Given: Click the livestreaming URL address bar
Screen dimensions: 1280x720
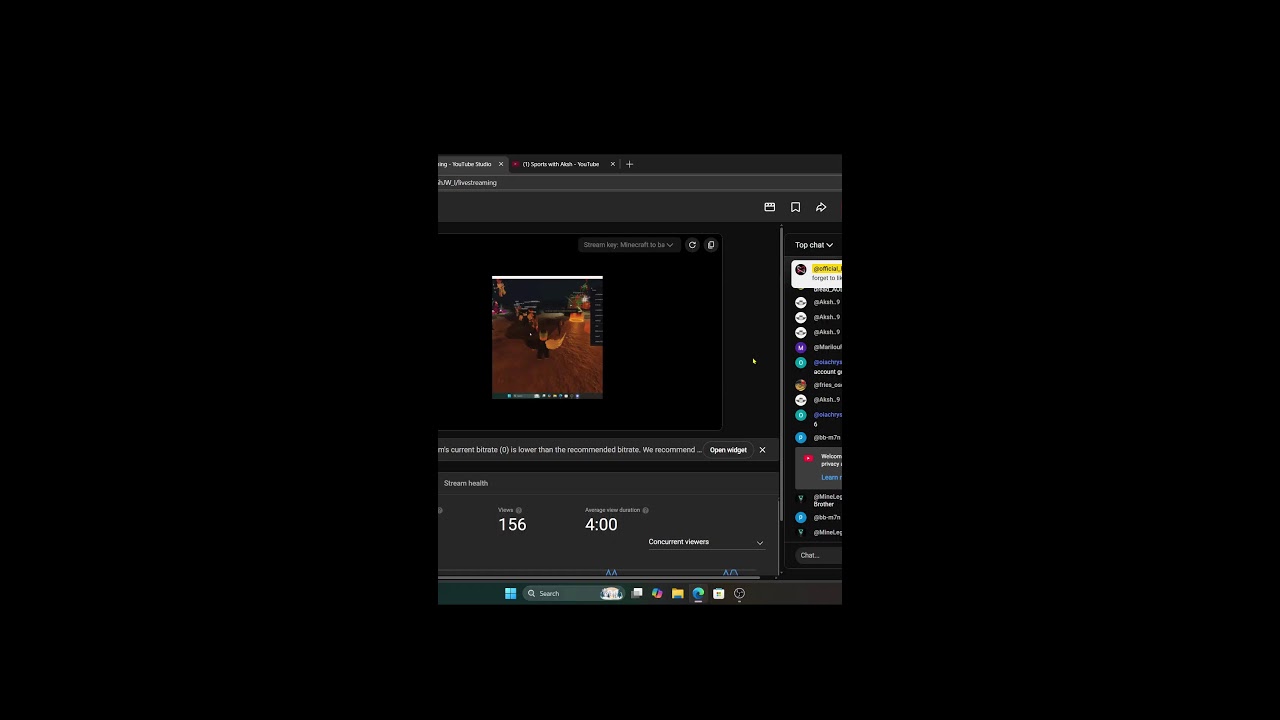Looking at the screenshot, I should (640, 183).
